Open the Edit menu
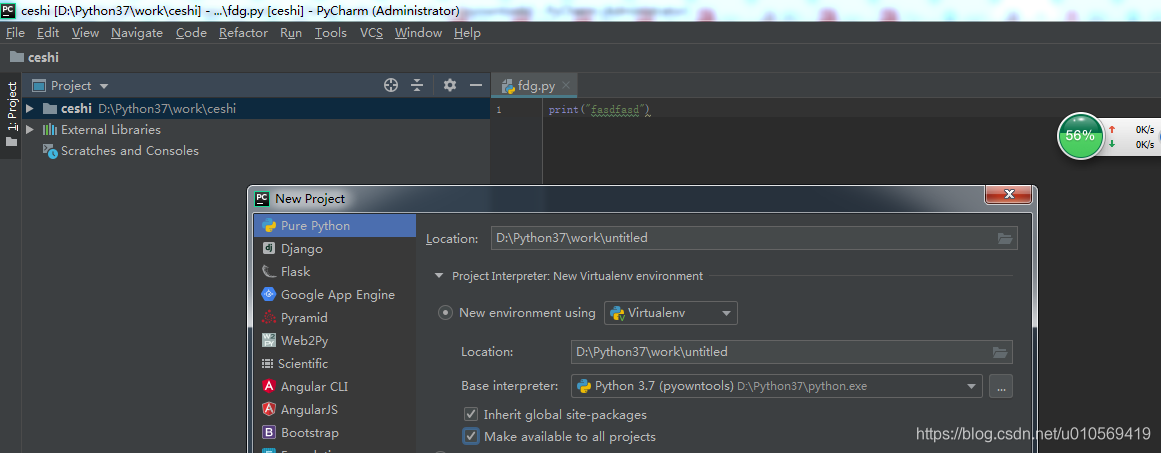The image size is (1161, 453). (x=48, y=33)
